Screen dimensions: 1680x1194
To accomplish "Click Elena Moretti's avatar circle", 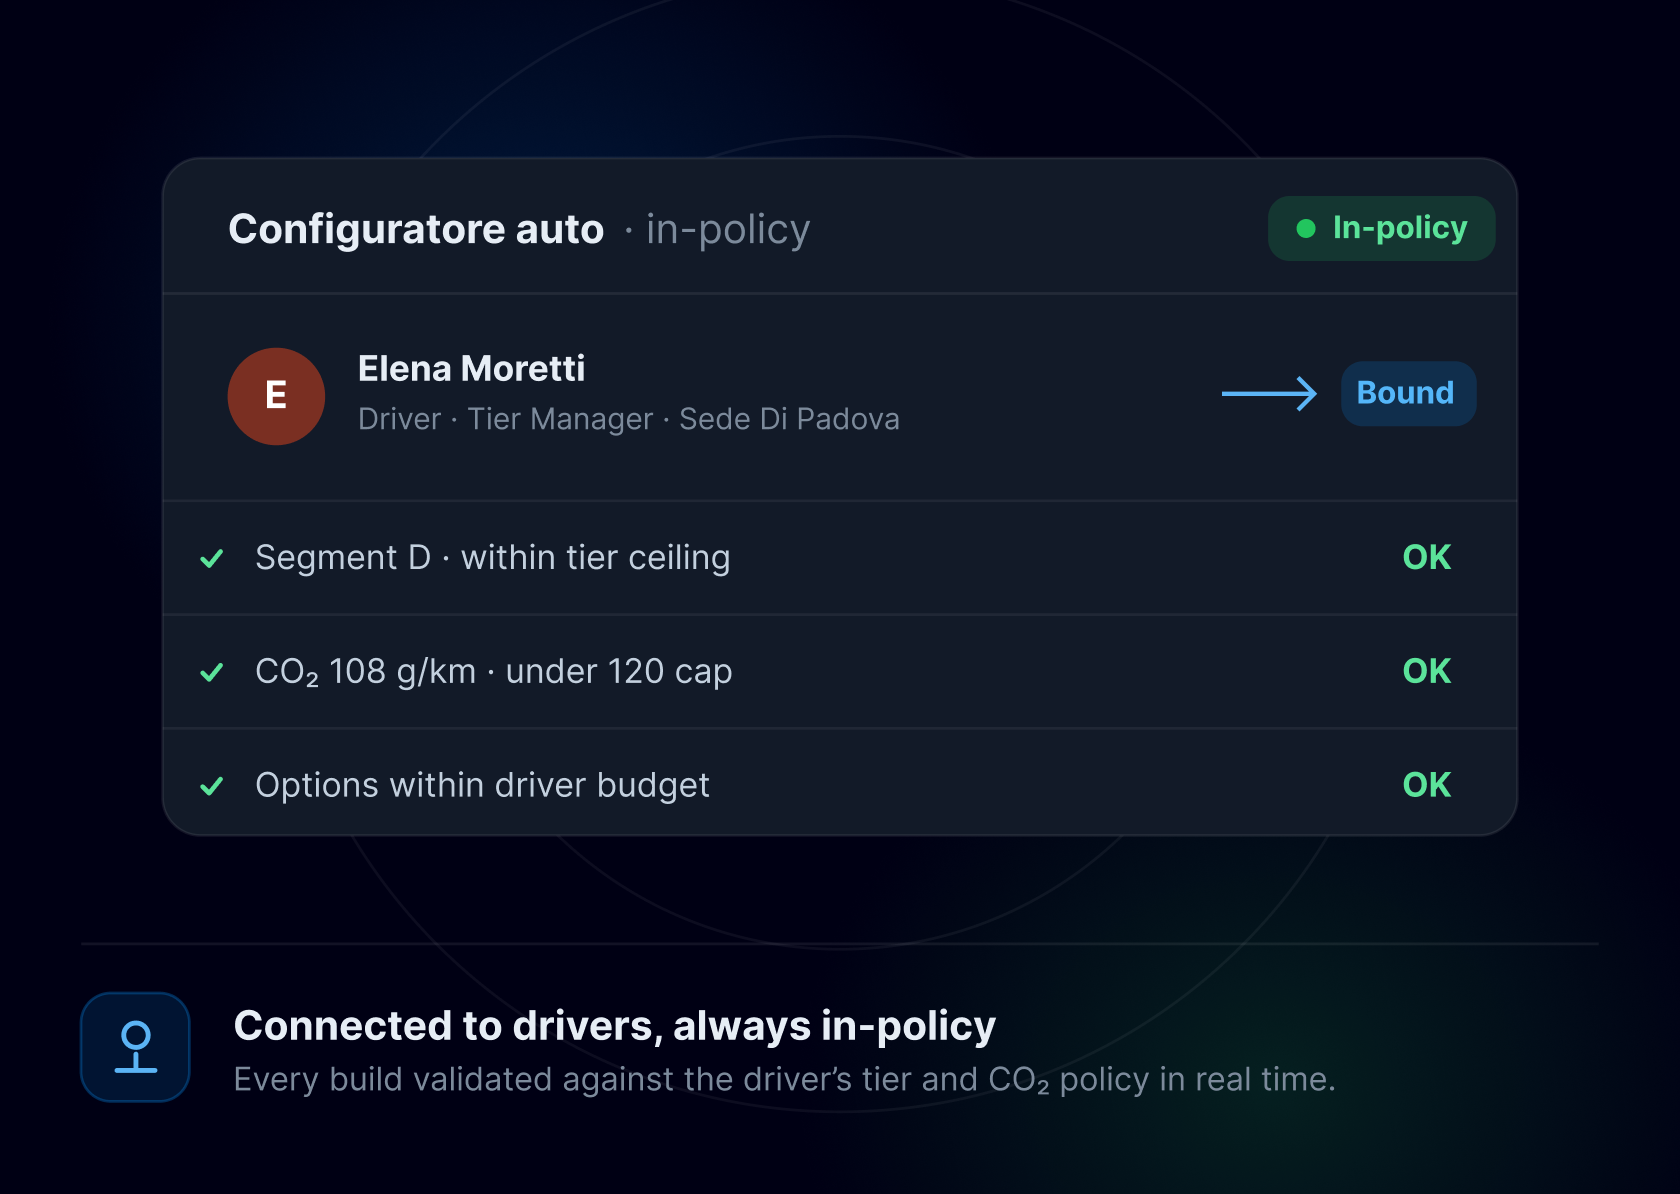I will coord(276,396).
